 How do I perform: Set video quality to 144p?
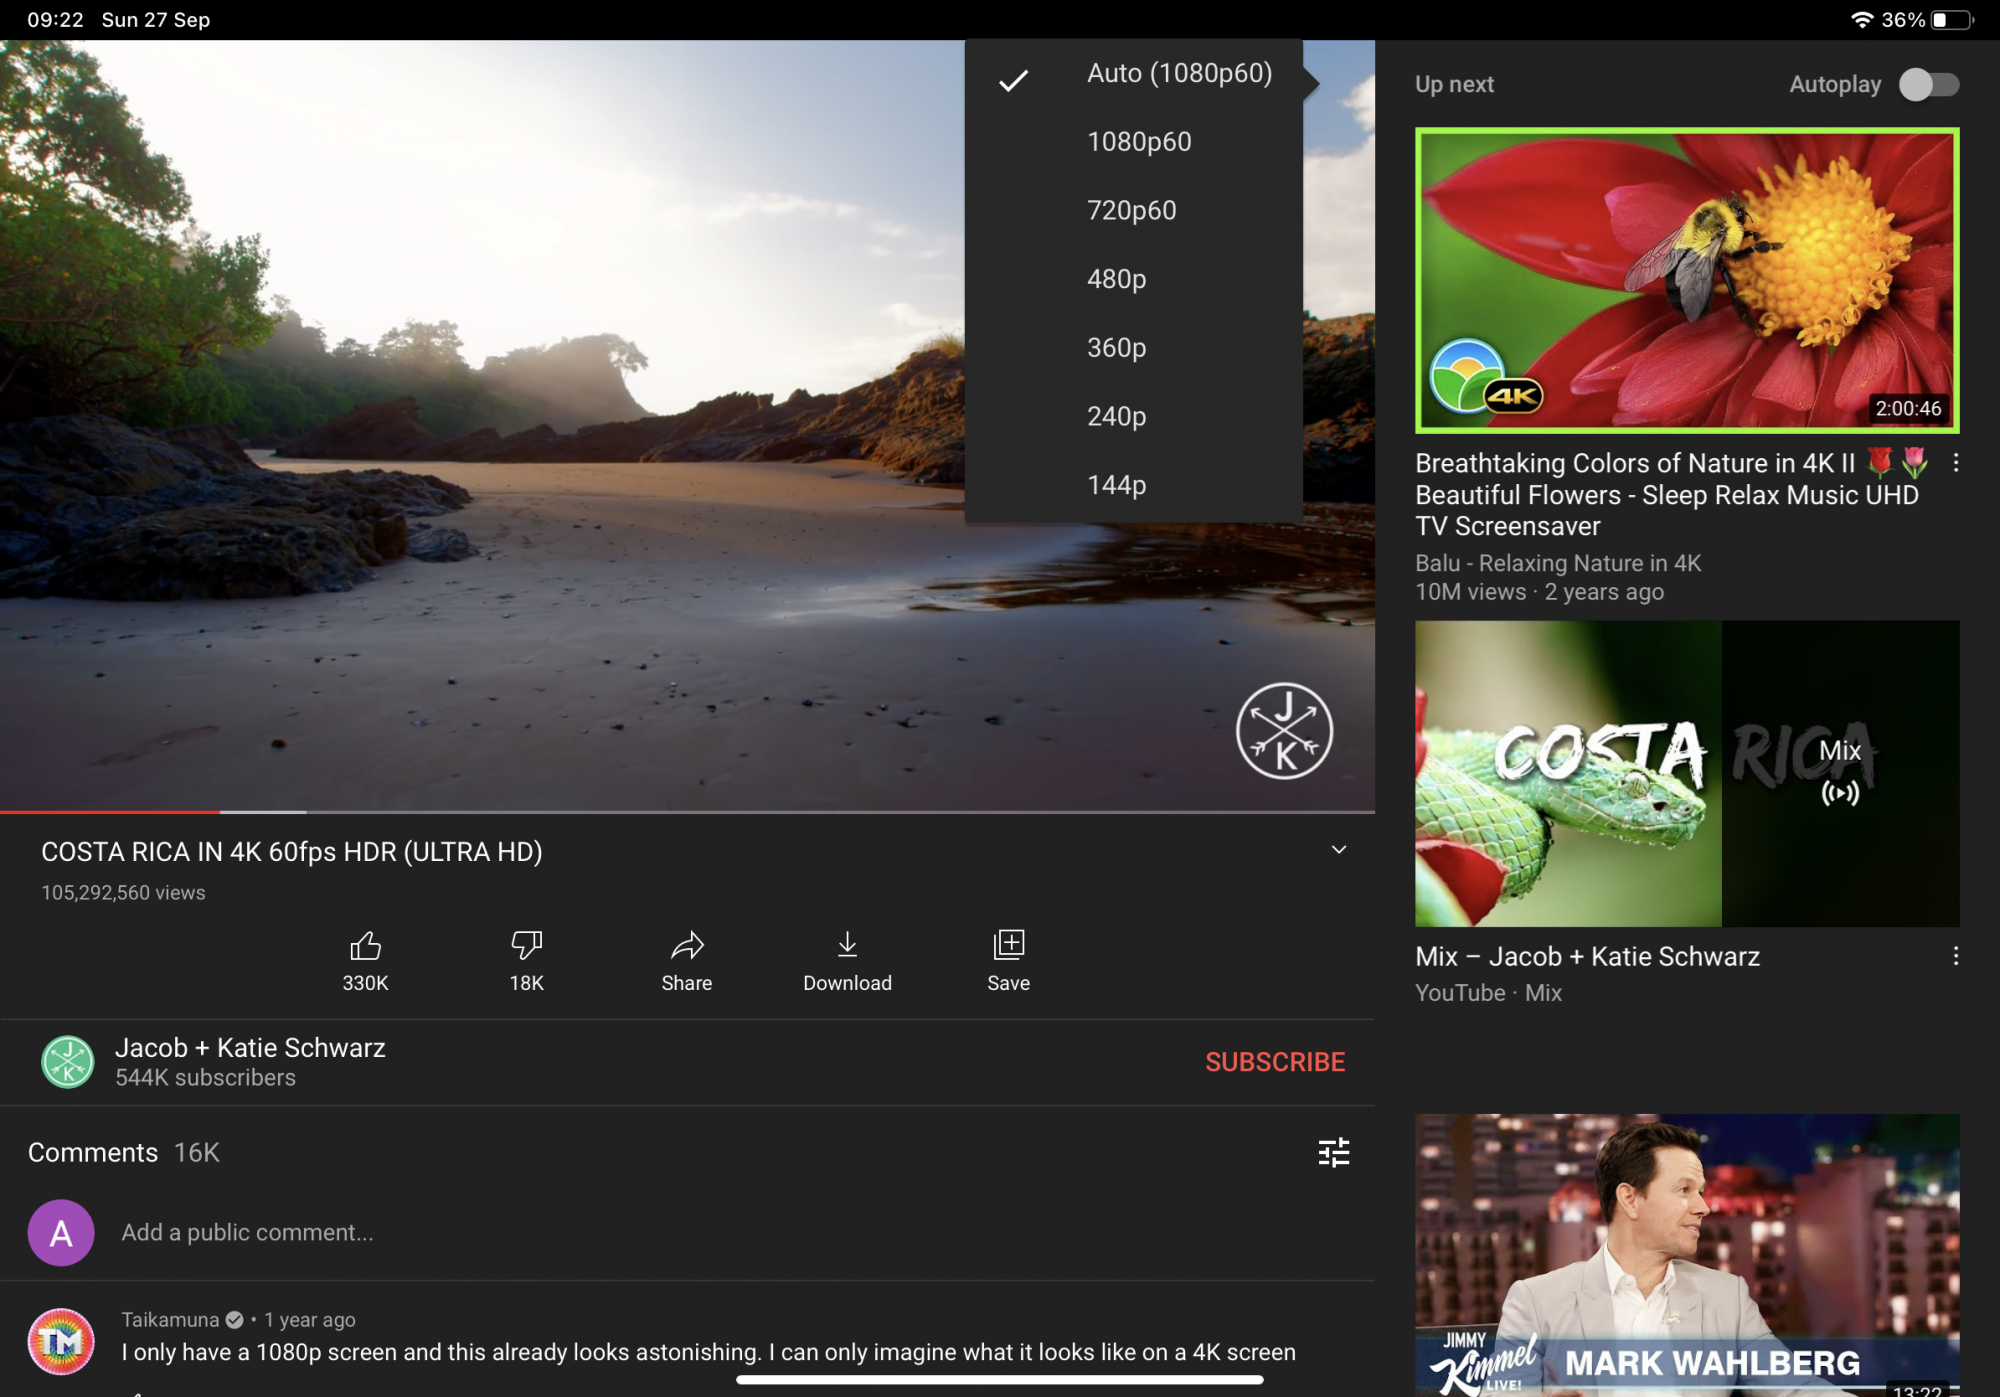pos(1134,485)
